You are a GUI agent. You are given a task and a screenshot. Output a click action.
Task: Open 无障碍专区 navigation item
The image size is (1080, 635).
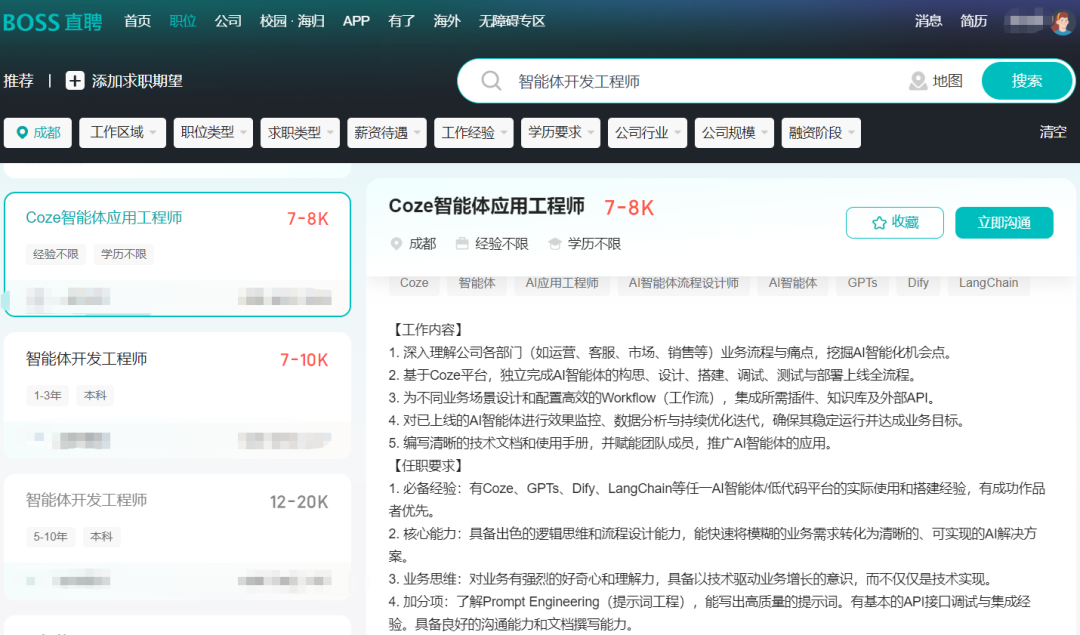[x=512, y=21]
